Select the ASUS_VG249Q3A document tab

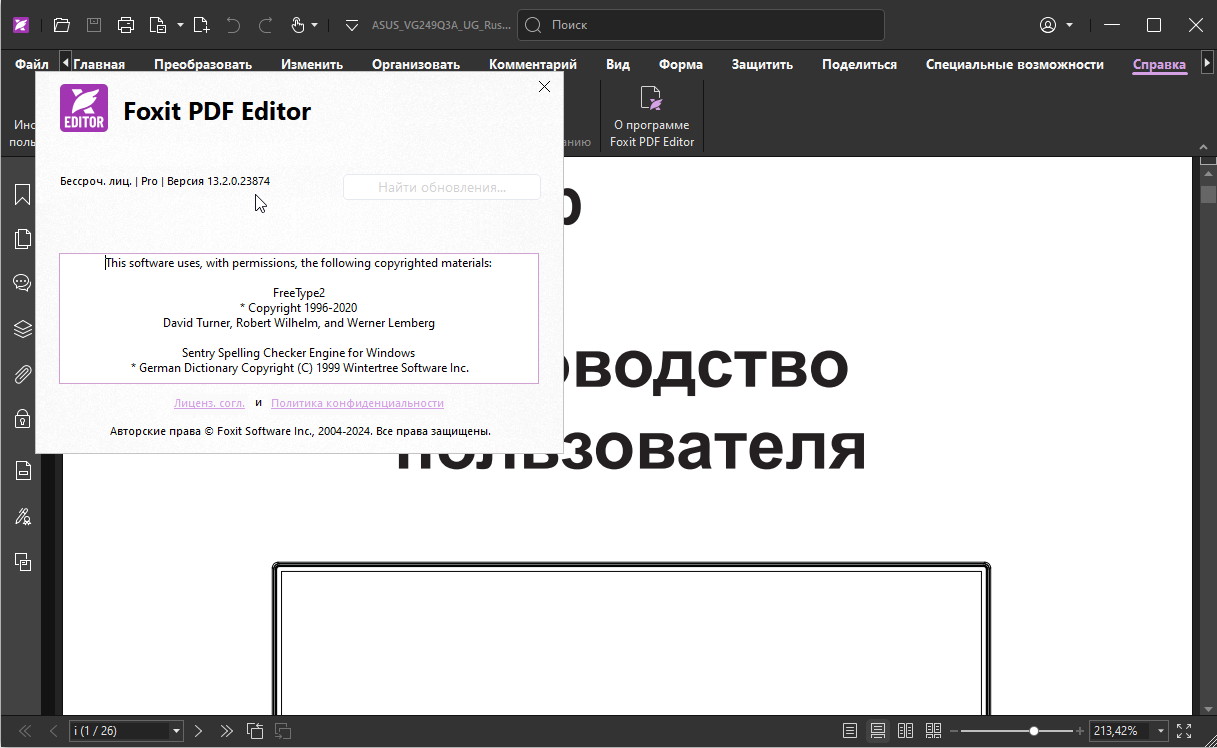pos(441,25)
